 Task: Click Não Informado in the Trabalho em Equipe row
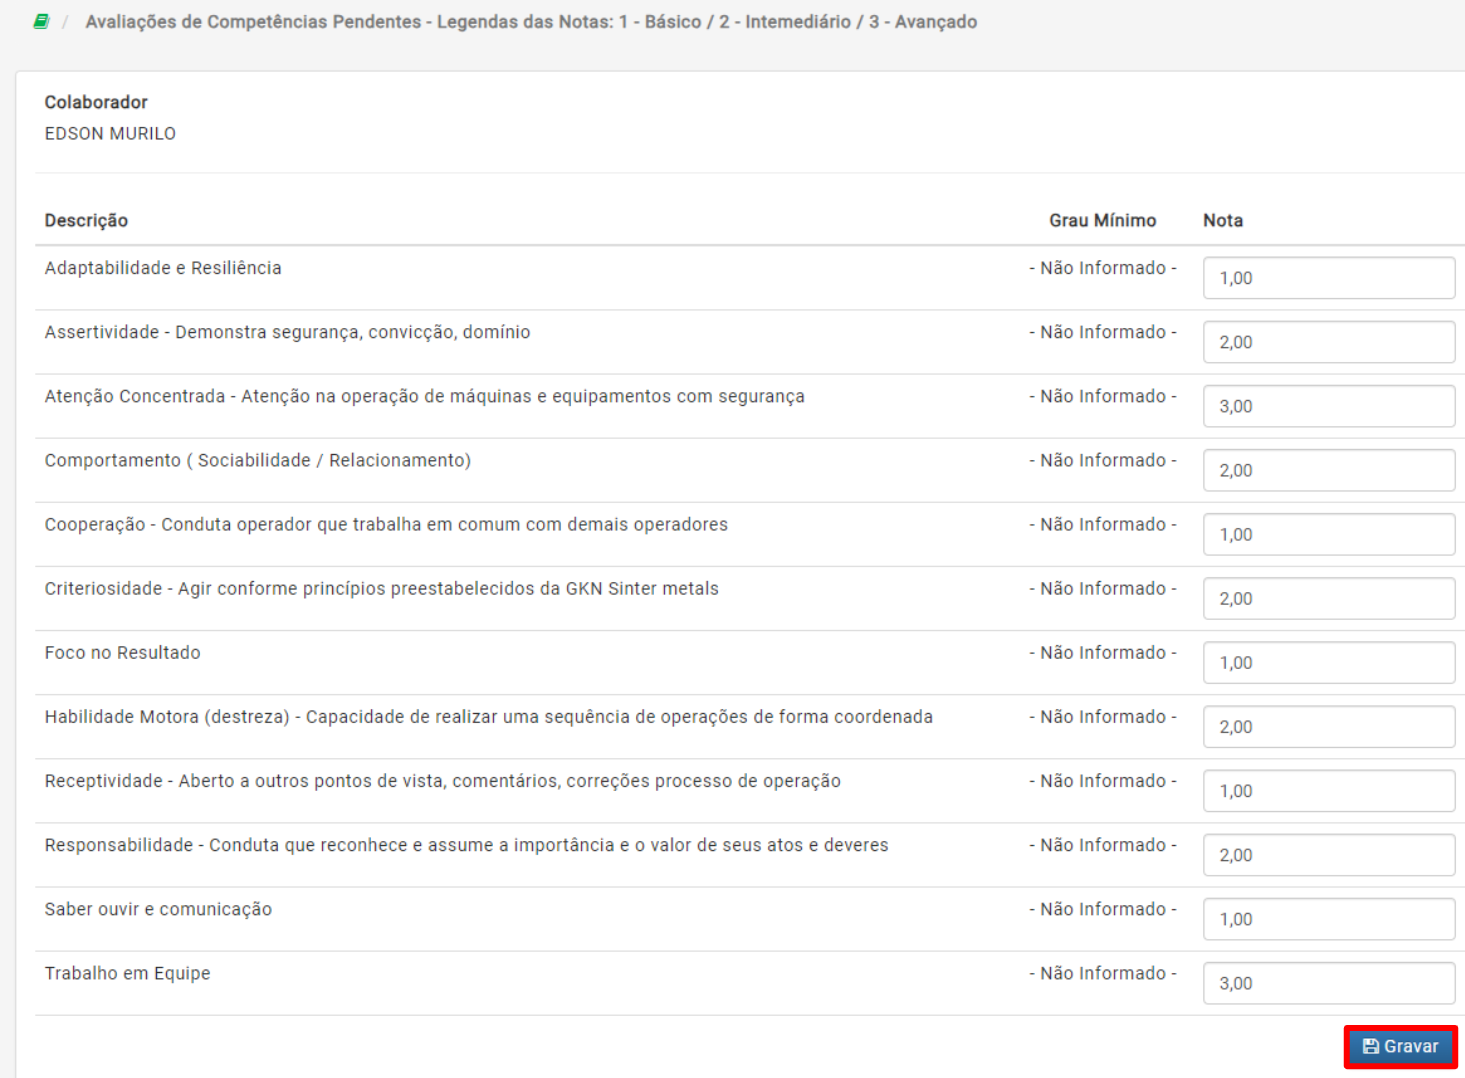1103,973
